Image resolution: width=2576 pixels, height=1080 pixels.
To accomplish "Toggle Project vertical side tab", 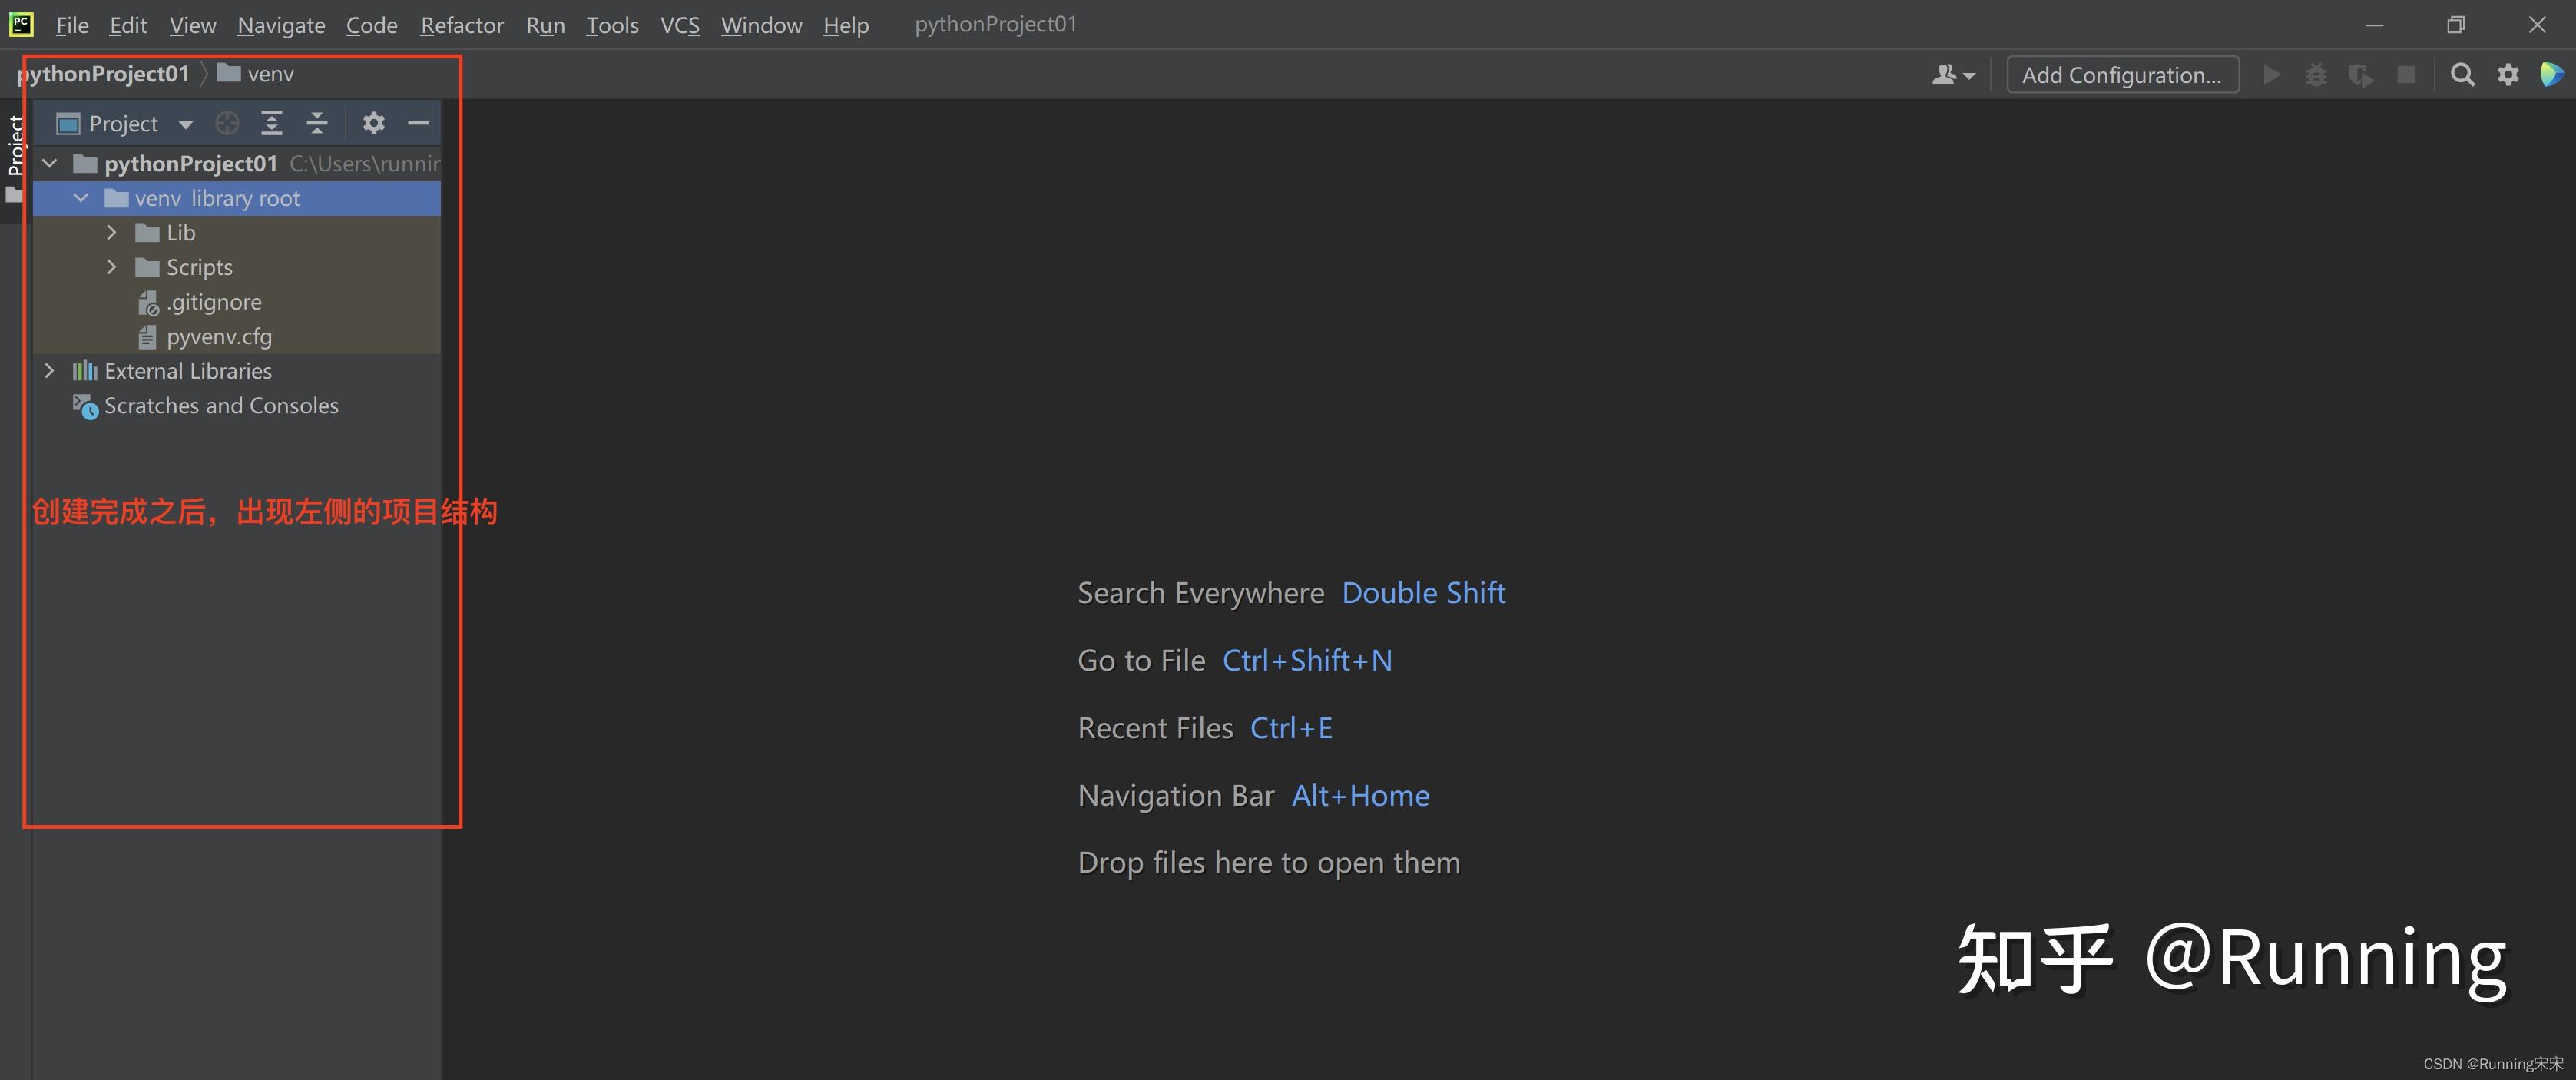I will click(15, 146).
